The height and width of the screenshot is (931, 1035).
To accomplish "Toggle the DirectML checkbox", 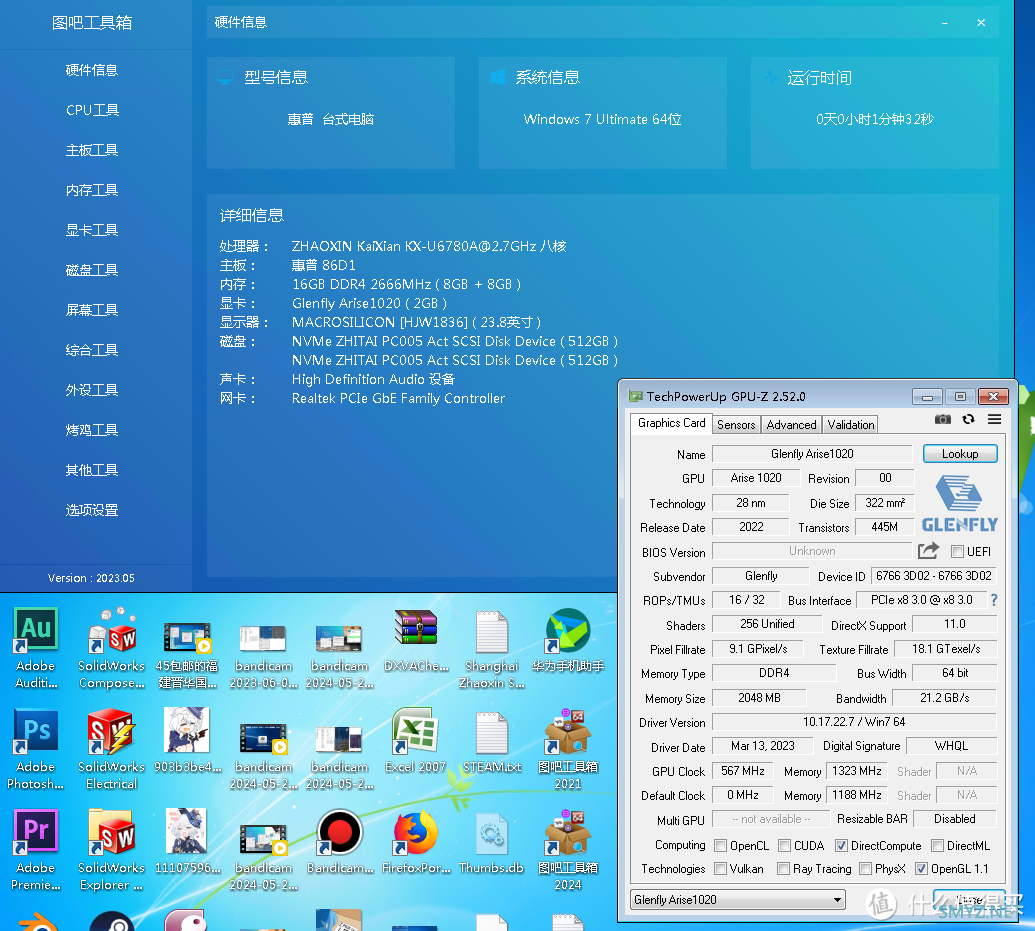I will 937,846.
